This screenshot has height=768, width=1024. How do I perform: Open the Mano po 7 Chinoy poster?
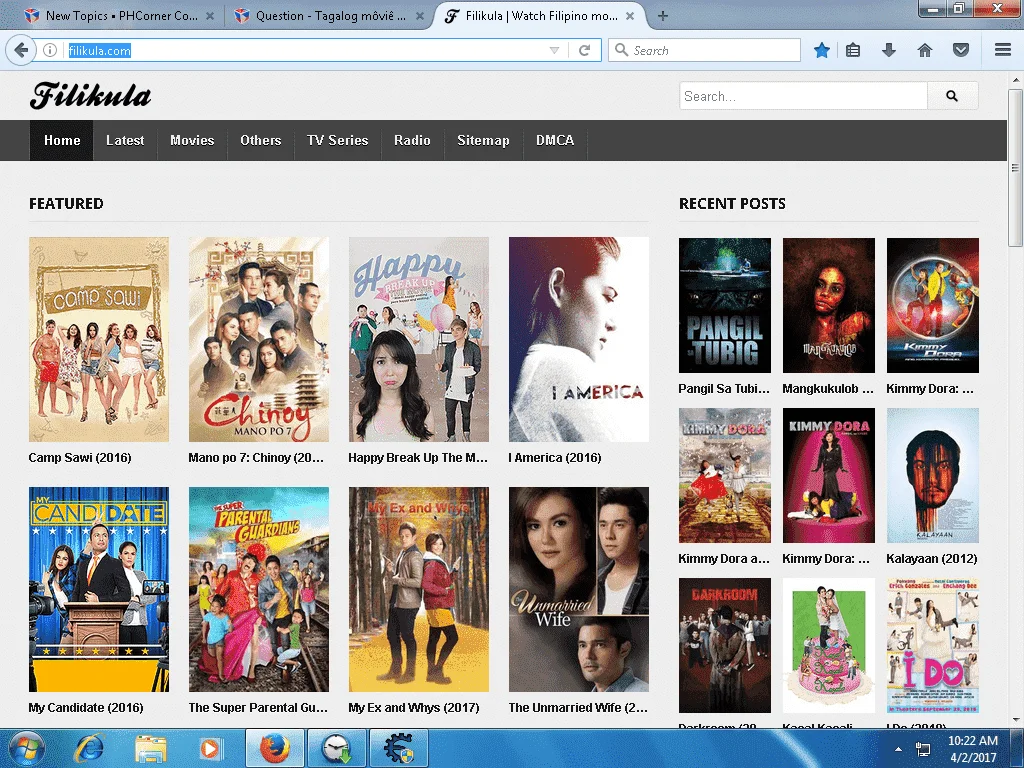pos(259,340)
